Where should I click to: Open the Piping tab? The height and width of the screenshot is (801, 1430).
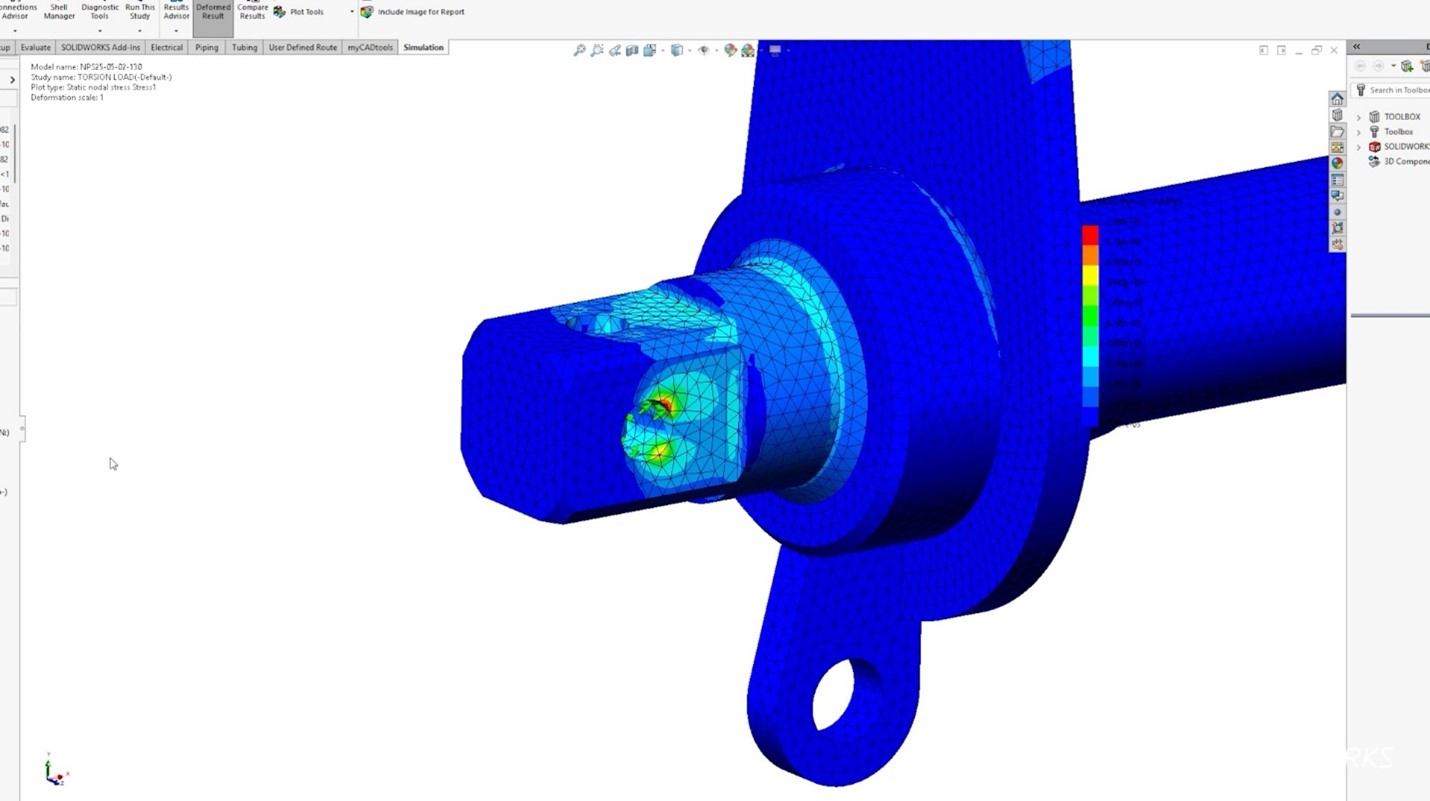(207, 47)
